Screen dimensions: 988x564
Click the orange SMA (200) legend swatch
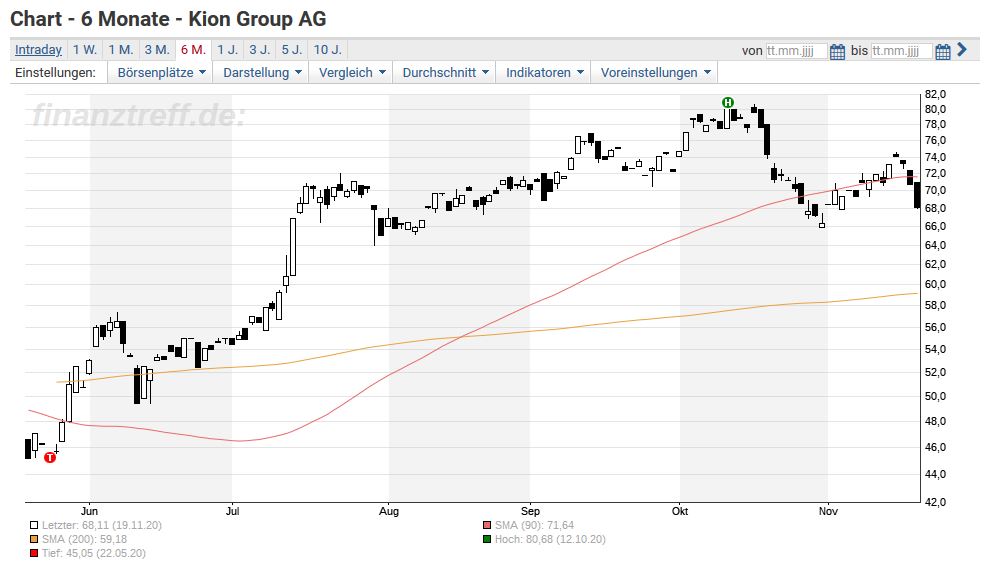coord(34,539)
